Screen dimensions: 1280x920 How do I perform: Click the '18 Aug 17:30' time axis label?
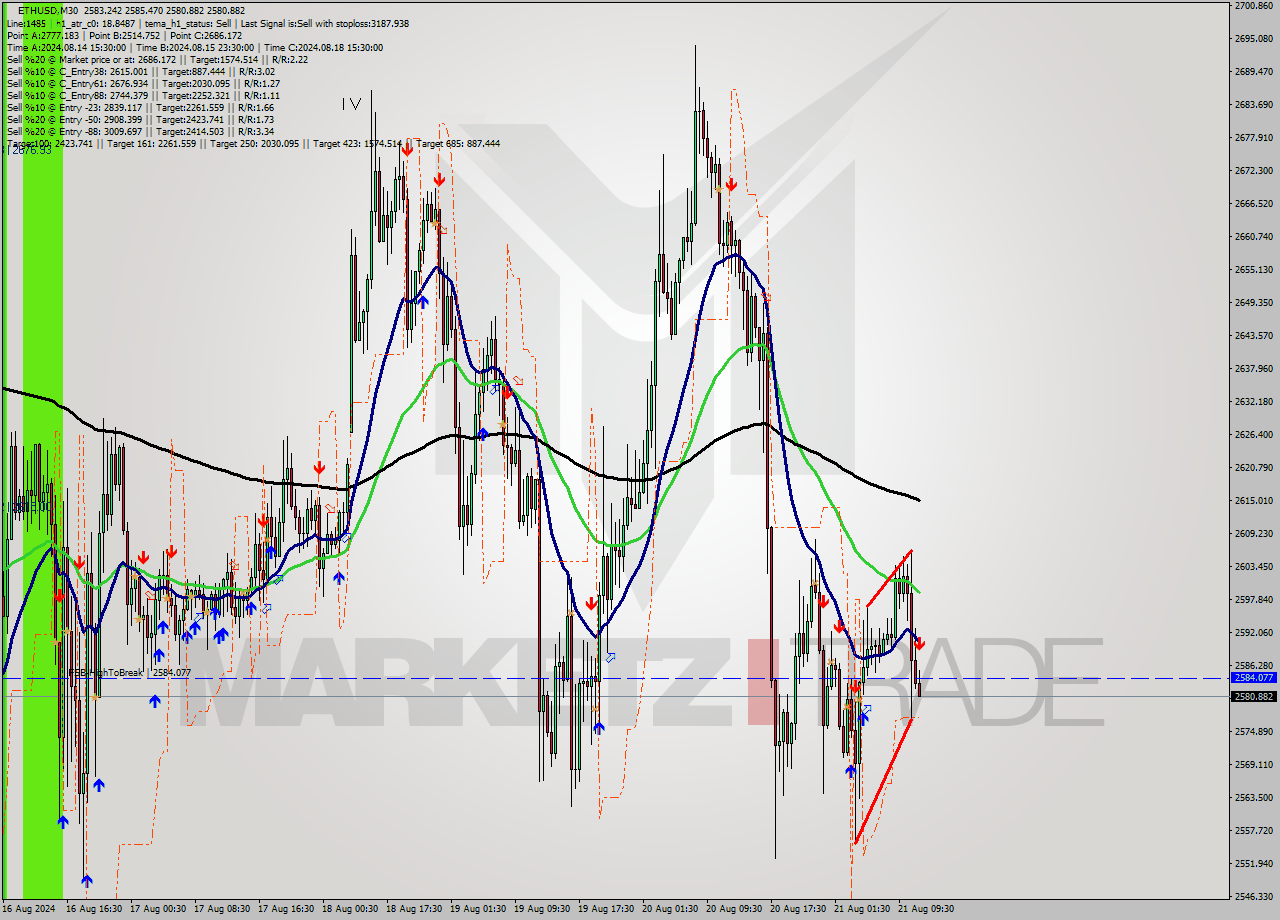[414, 909]
